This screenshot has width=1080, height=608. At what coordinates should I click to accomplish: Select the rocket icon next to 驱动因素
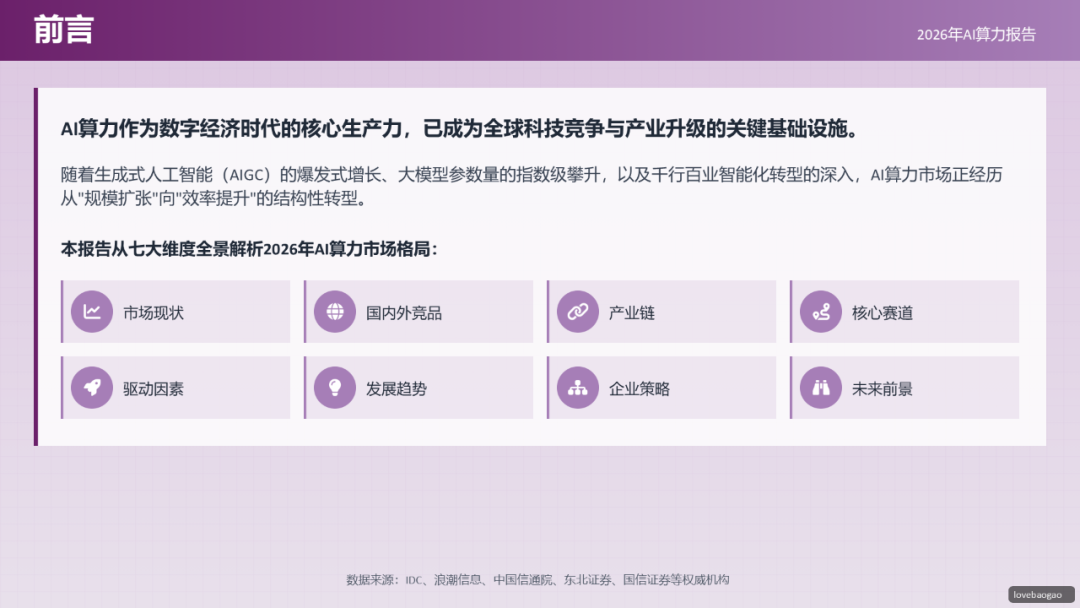pos(92,387)
